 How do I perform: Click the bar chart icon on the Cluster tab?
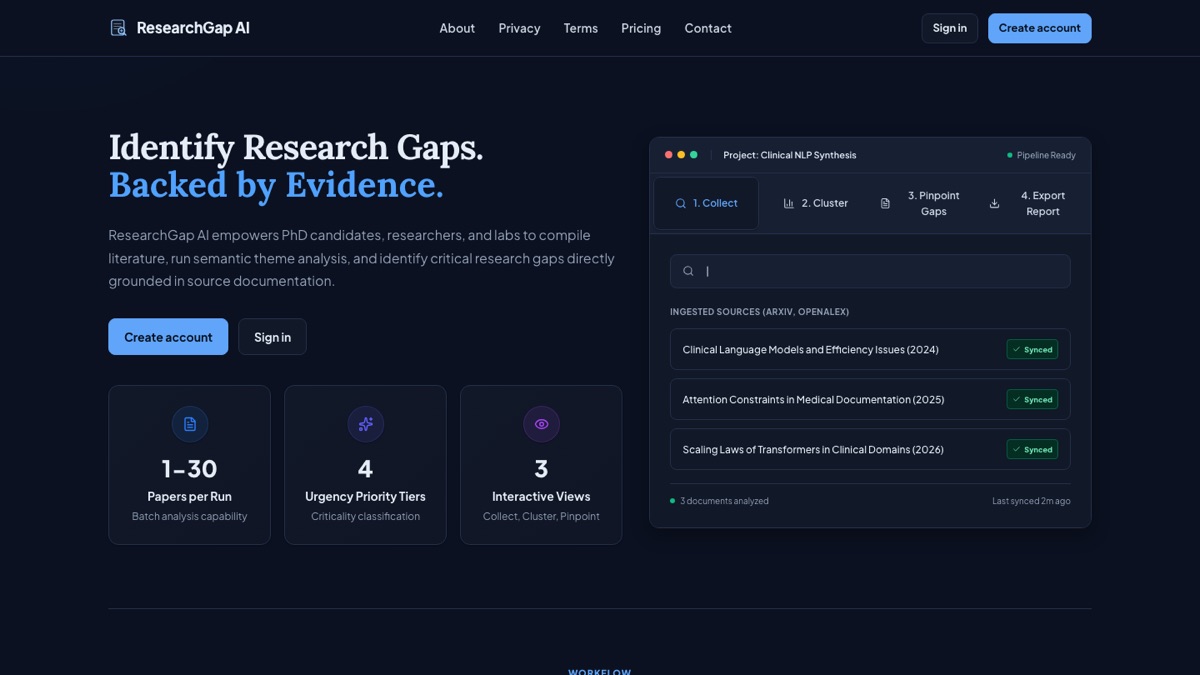pyautogui.click(x=789, y=203)
